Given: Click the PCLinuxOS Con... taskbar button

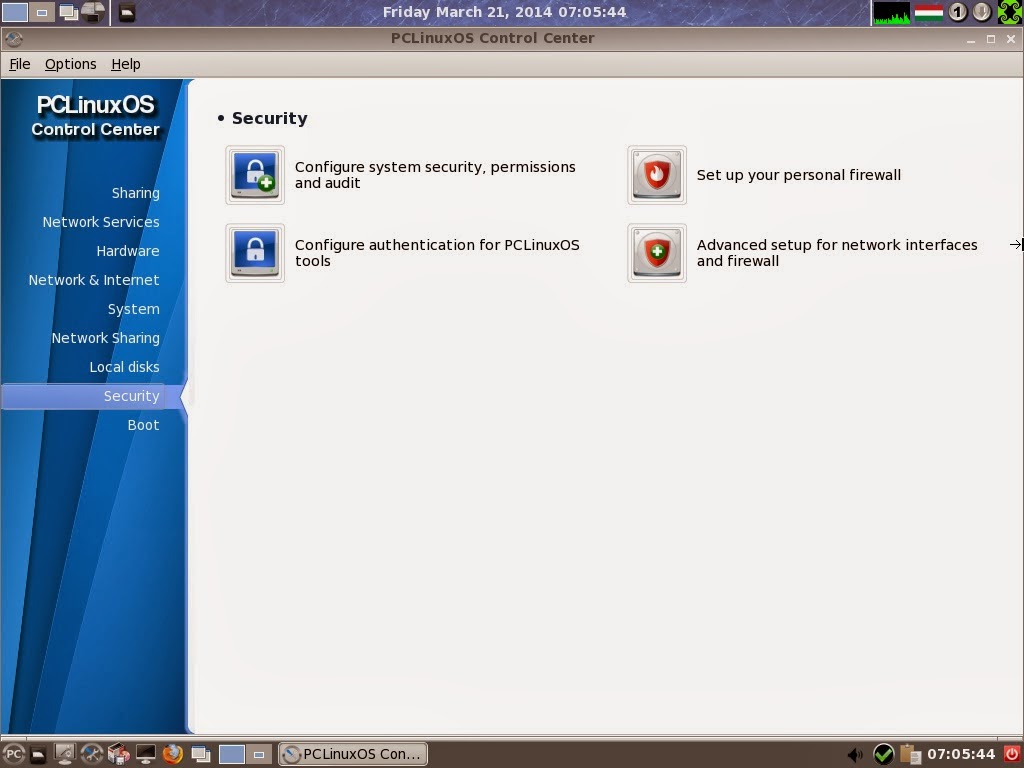Looking at the screenshot, I should [x=353, y=754].
